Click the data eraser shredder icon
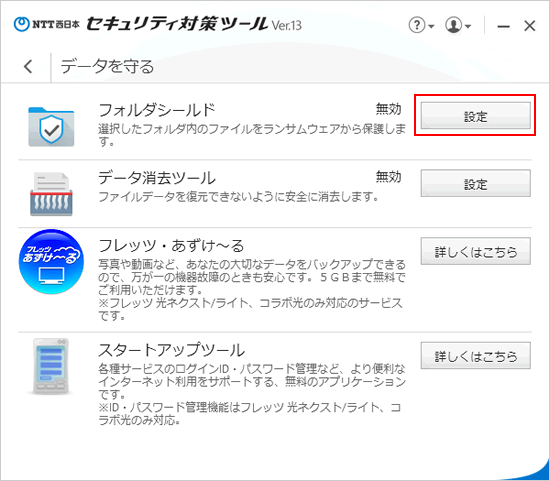Screen dimensions: 550x481 pyautogui.click(x=51, y=194)
